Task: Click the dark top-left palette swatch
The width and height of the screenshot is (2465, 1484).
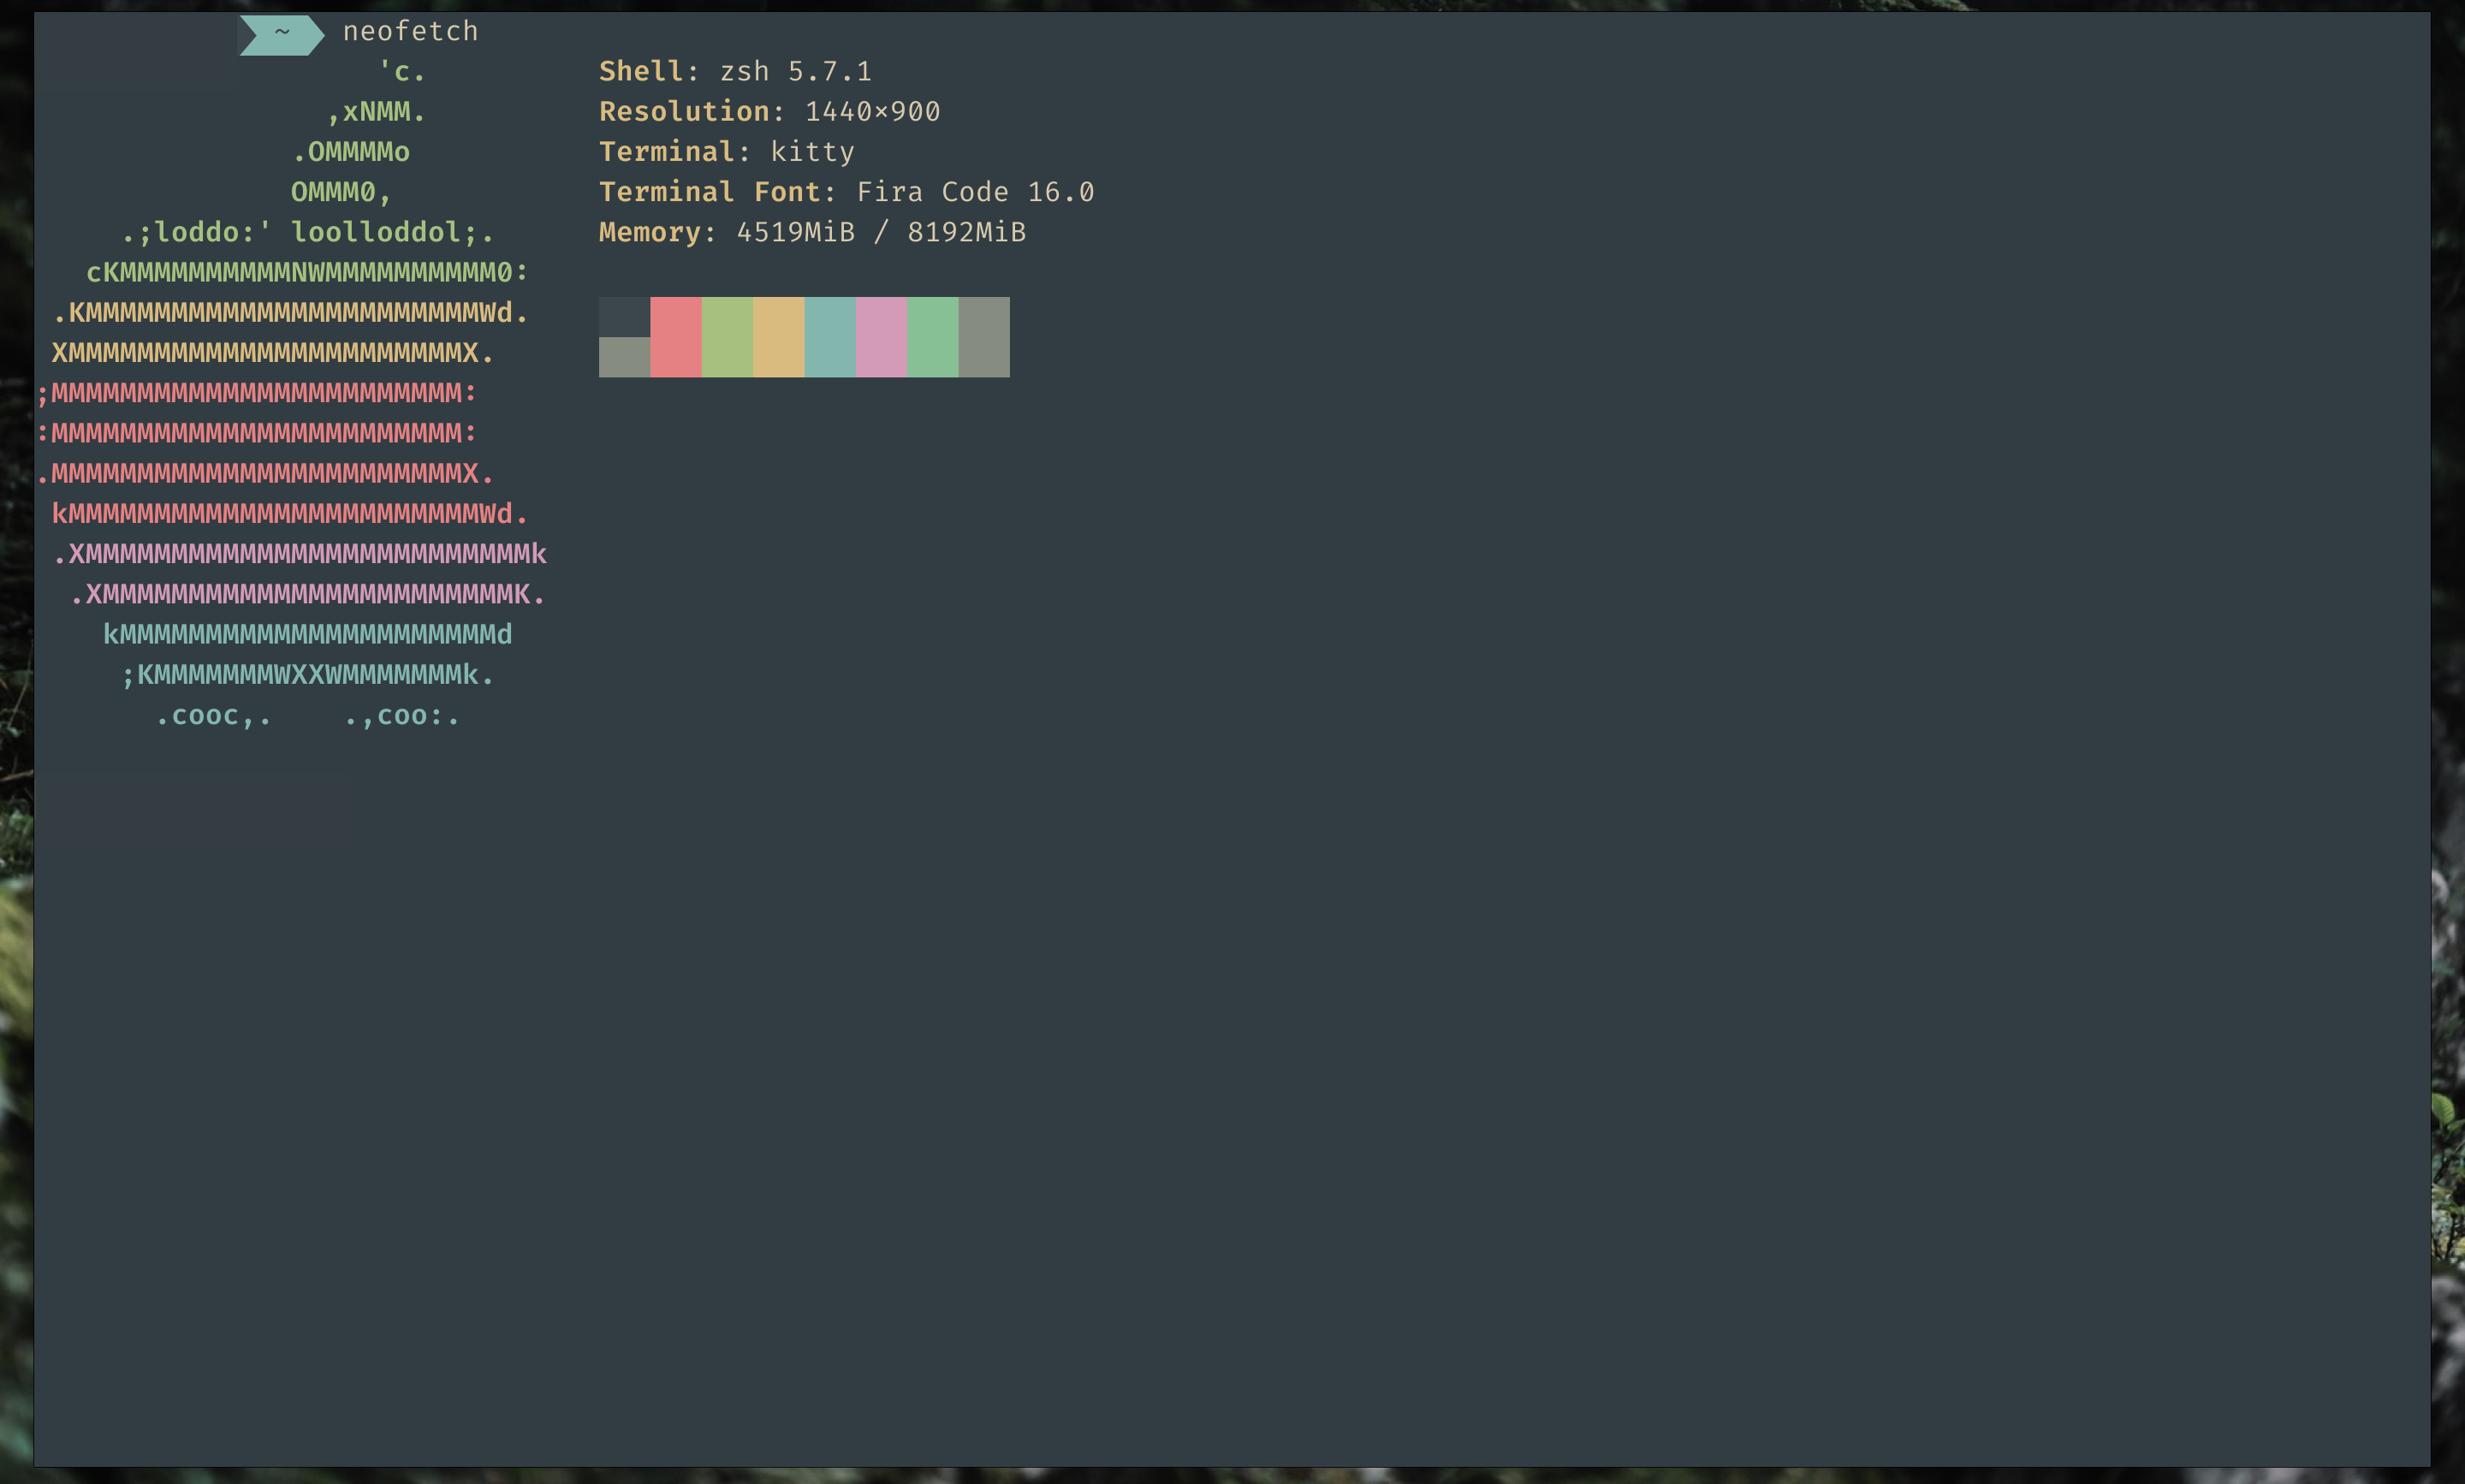Action: click(624, 316)
